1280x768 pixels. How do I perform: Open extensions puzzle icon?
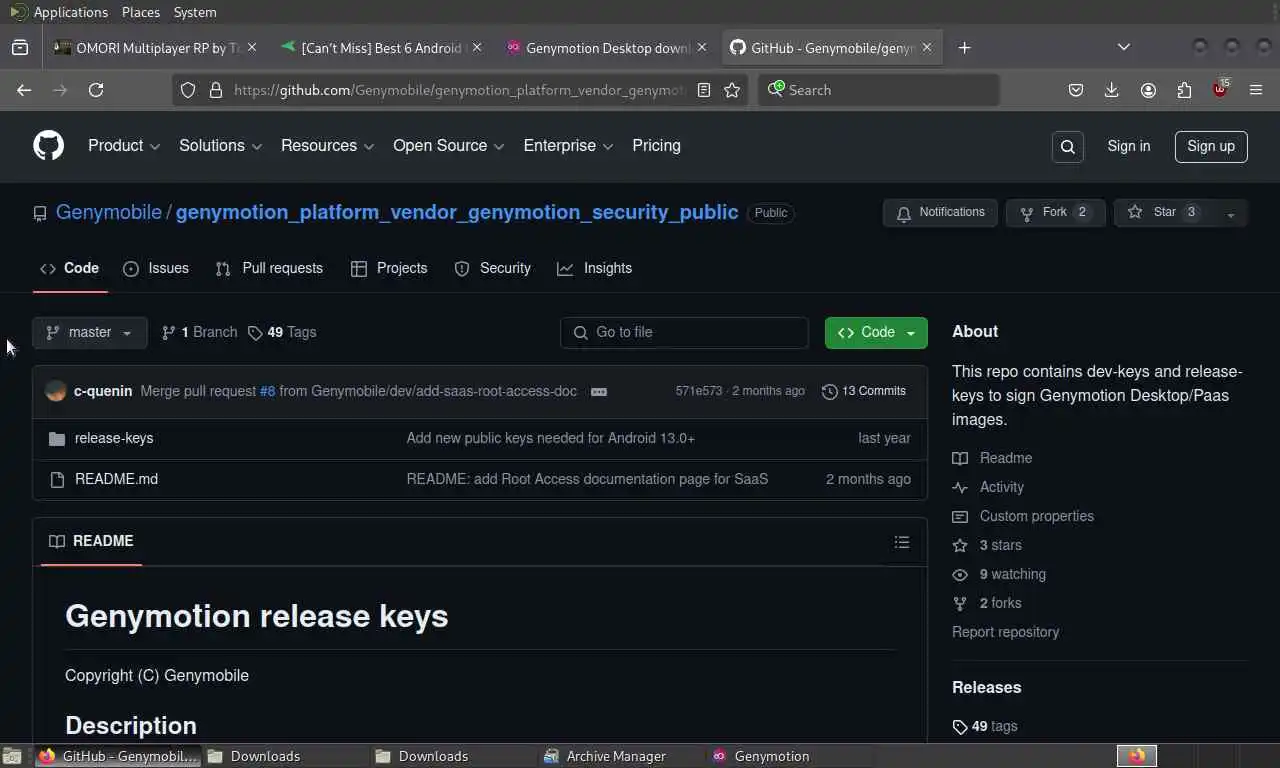pos(1184,90)
